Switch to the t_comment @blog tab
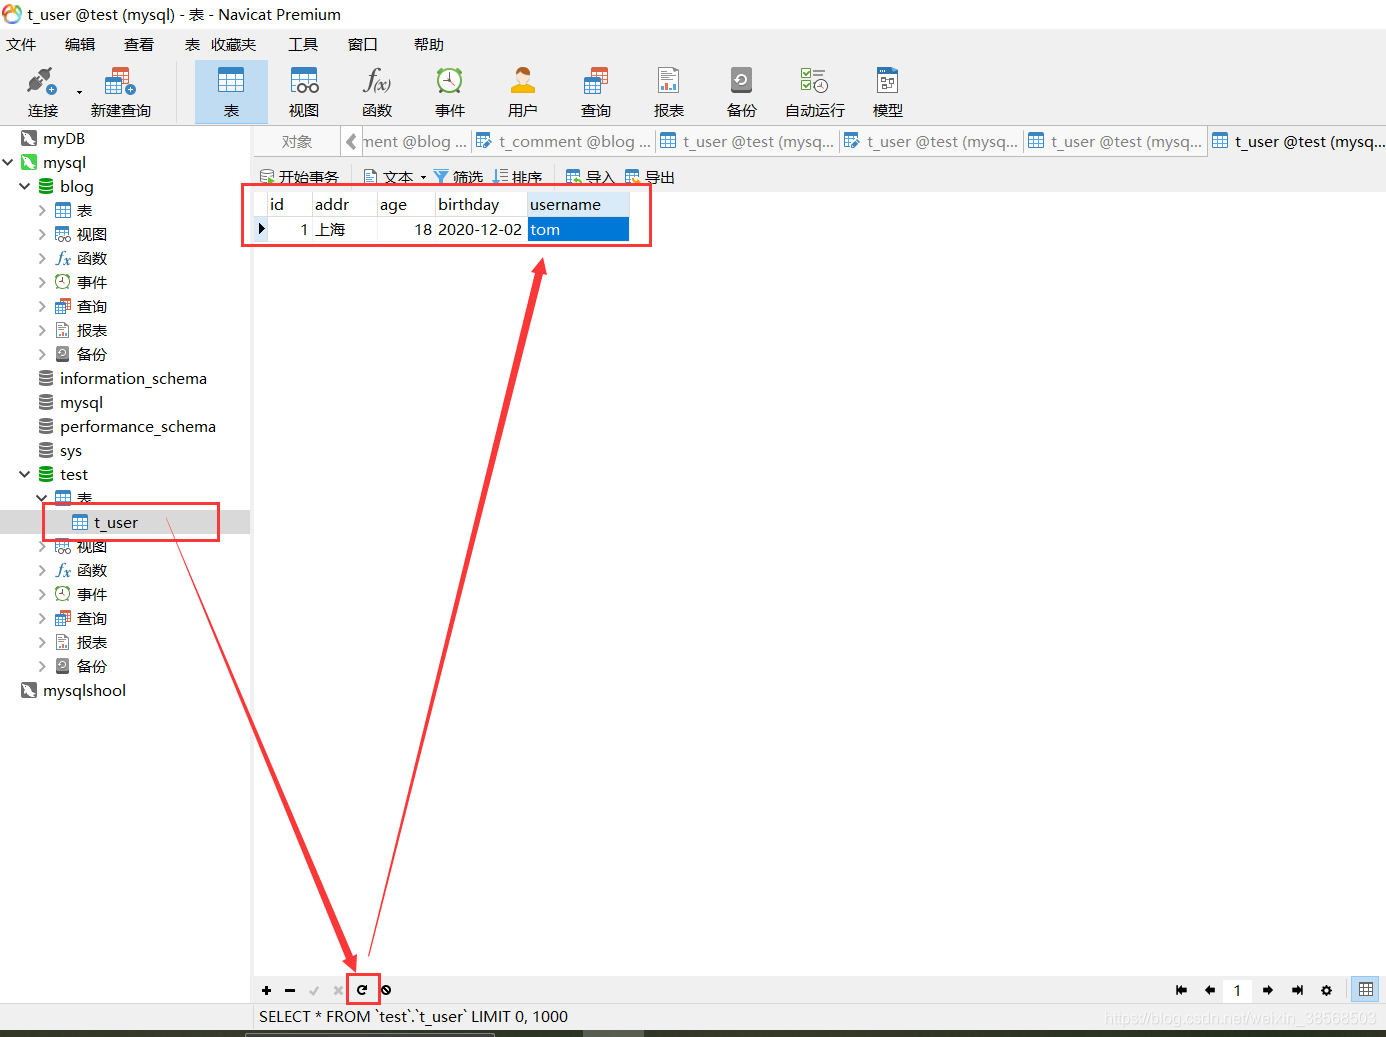Image resolution: width=1386 pixels, height=1037 pixels. tap(563, 141)
